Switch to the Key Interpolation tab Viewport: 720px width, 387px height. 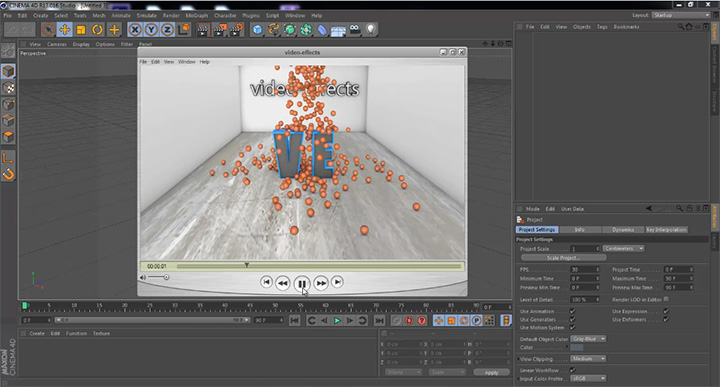click(x=666, y=230)
